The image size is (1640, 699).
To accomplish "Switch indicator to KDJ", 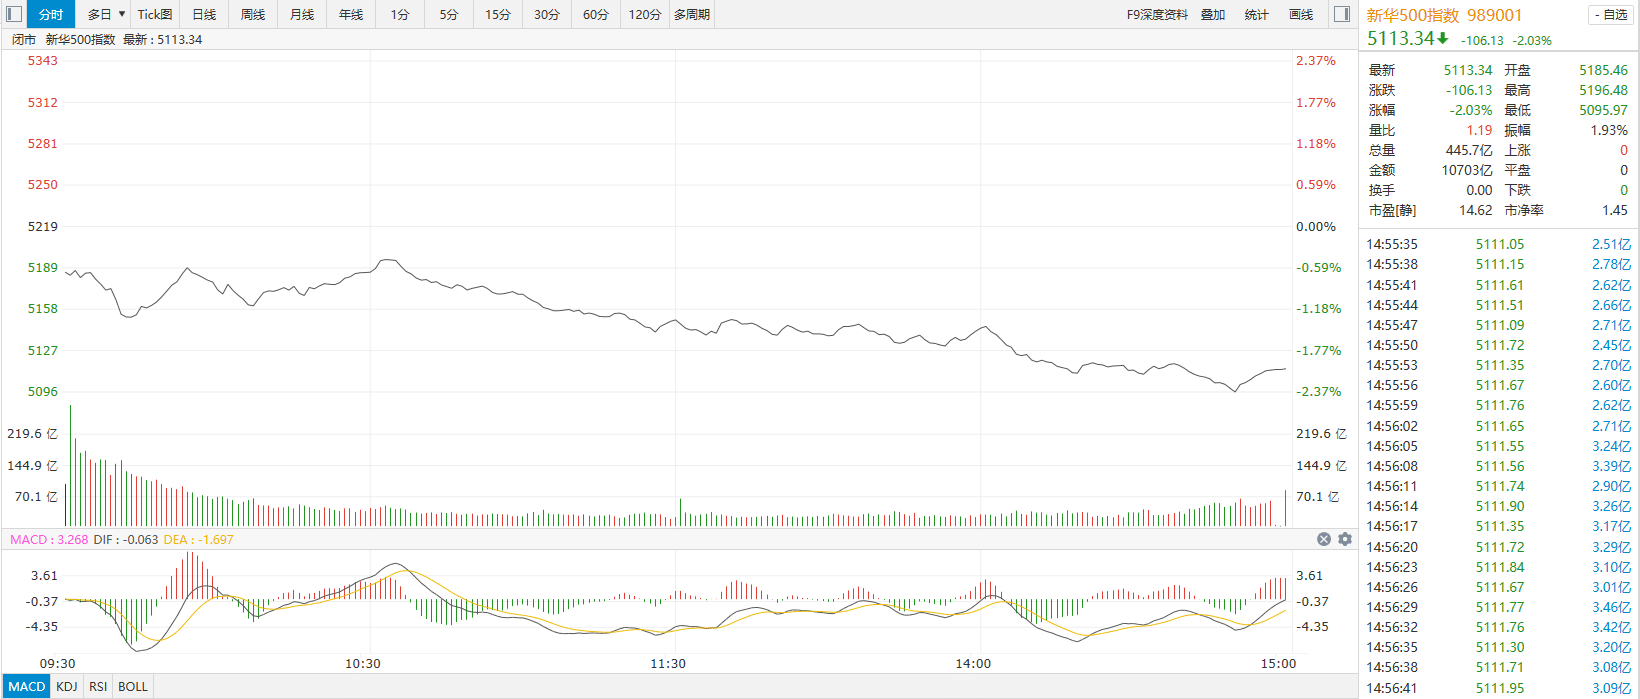I will pos(67,686).
